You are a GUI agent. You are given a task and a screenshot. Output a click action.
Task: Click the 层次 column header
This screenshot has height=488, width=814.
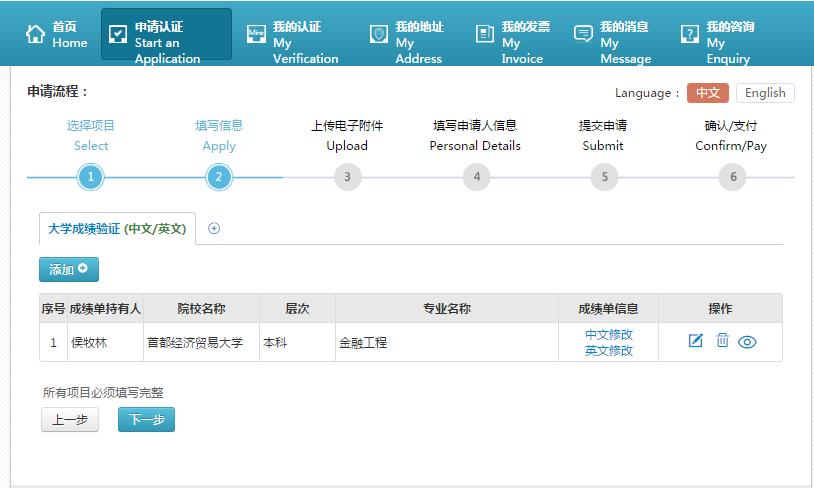pos(297,308)
